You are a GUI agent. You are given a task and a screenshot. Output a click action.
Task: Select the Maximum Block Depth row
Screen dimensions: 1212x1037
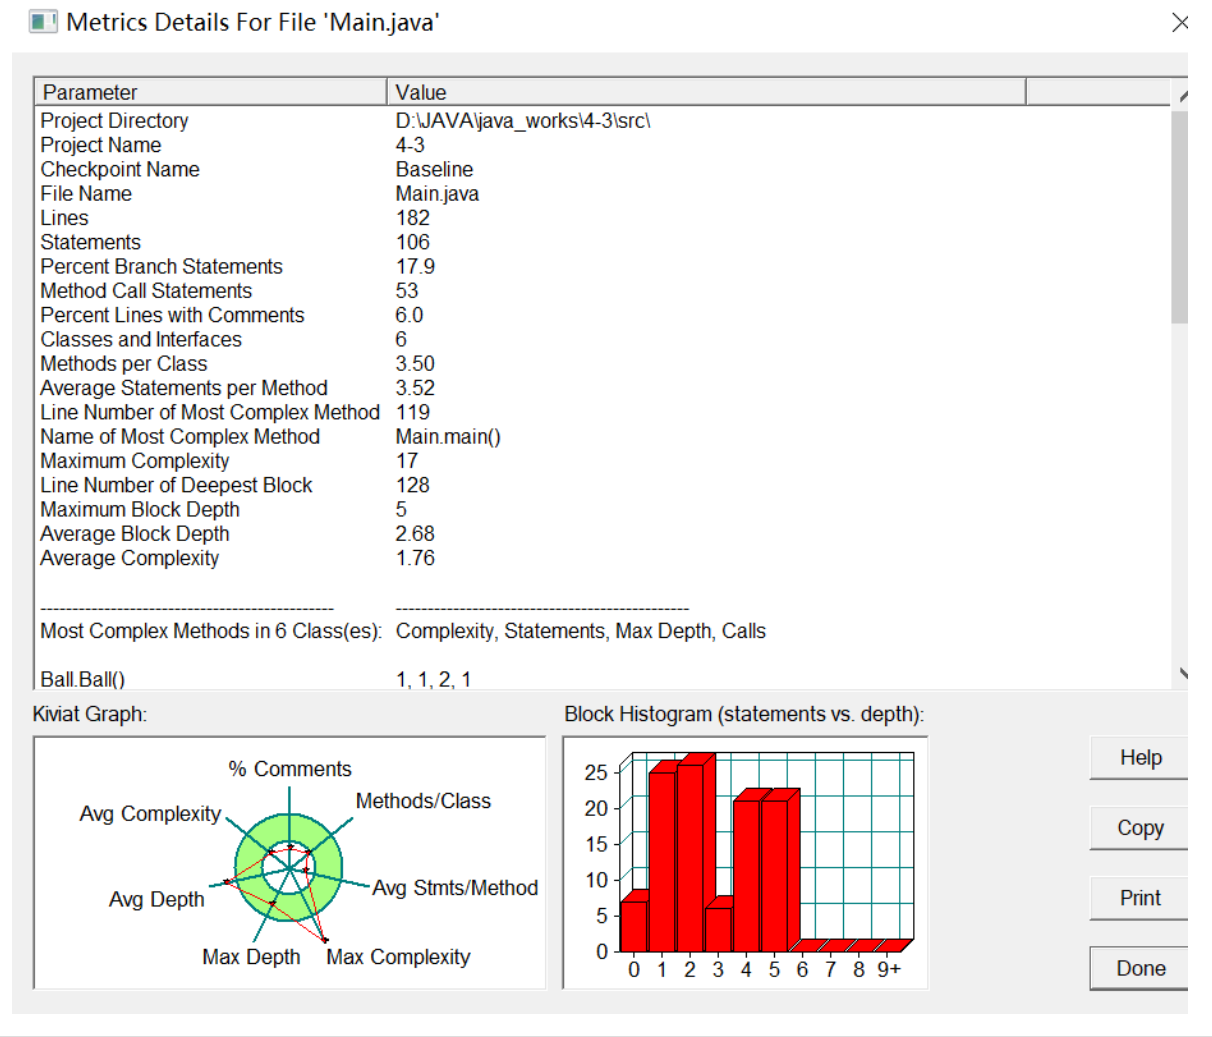(602, 510)
